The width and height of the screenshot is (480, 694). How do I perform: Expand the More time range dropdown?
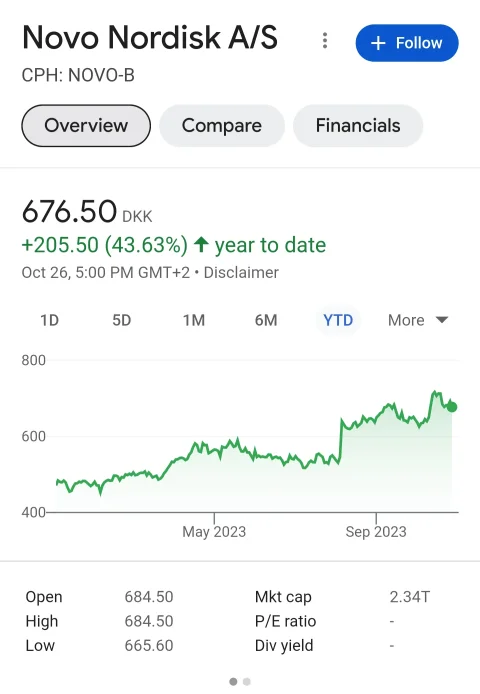click(x=418, y=320)
